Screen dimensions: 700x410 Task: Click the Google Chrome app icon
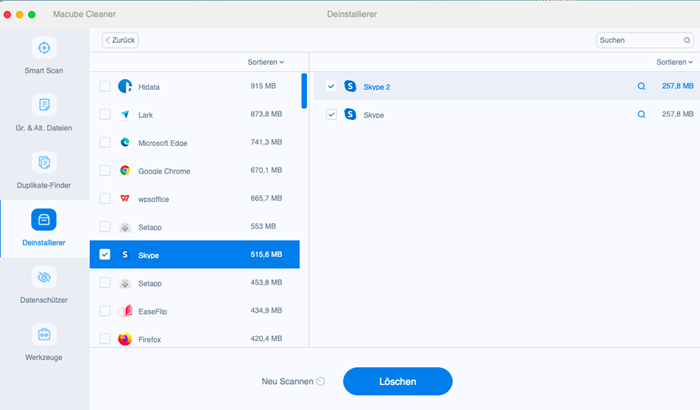tap(125, 171)
